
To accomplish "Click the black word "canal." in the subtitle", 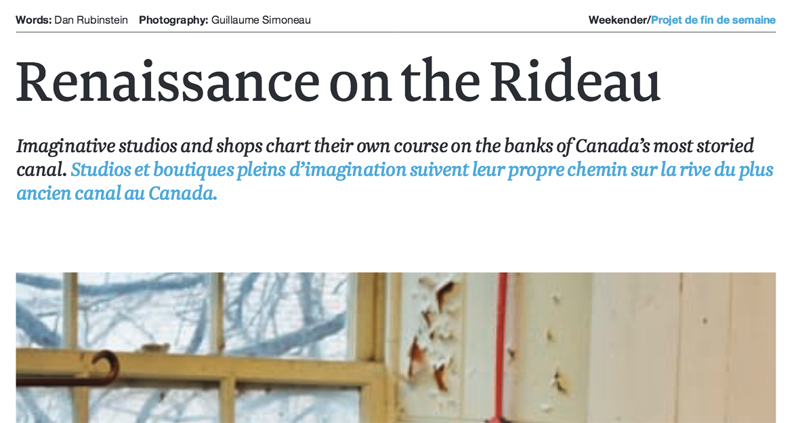I will 41,169.
